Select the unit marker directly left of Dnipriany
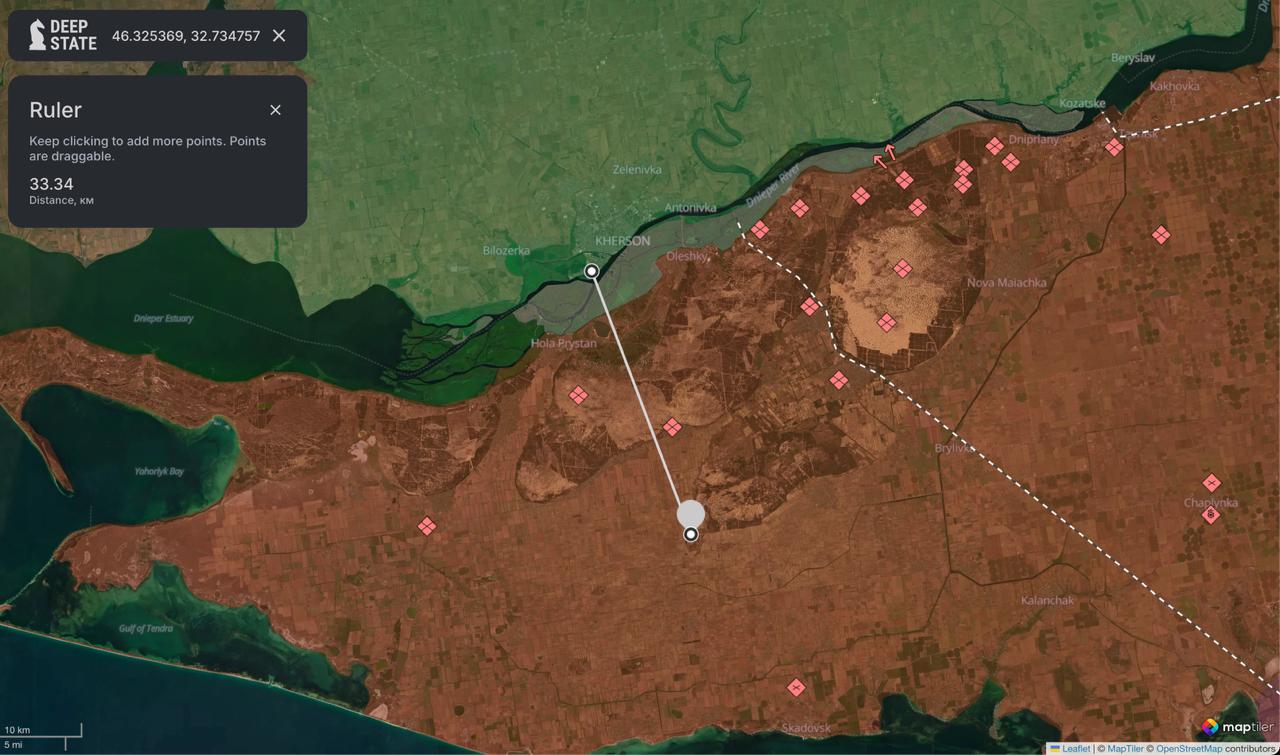Screen dimensions: 1280x755 pyautogui.click(x=994, y=146)
